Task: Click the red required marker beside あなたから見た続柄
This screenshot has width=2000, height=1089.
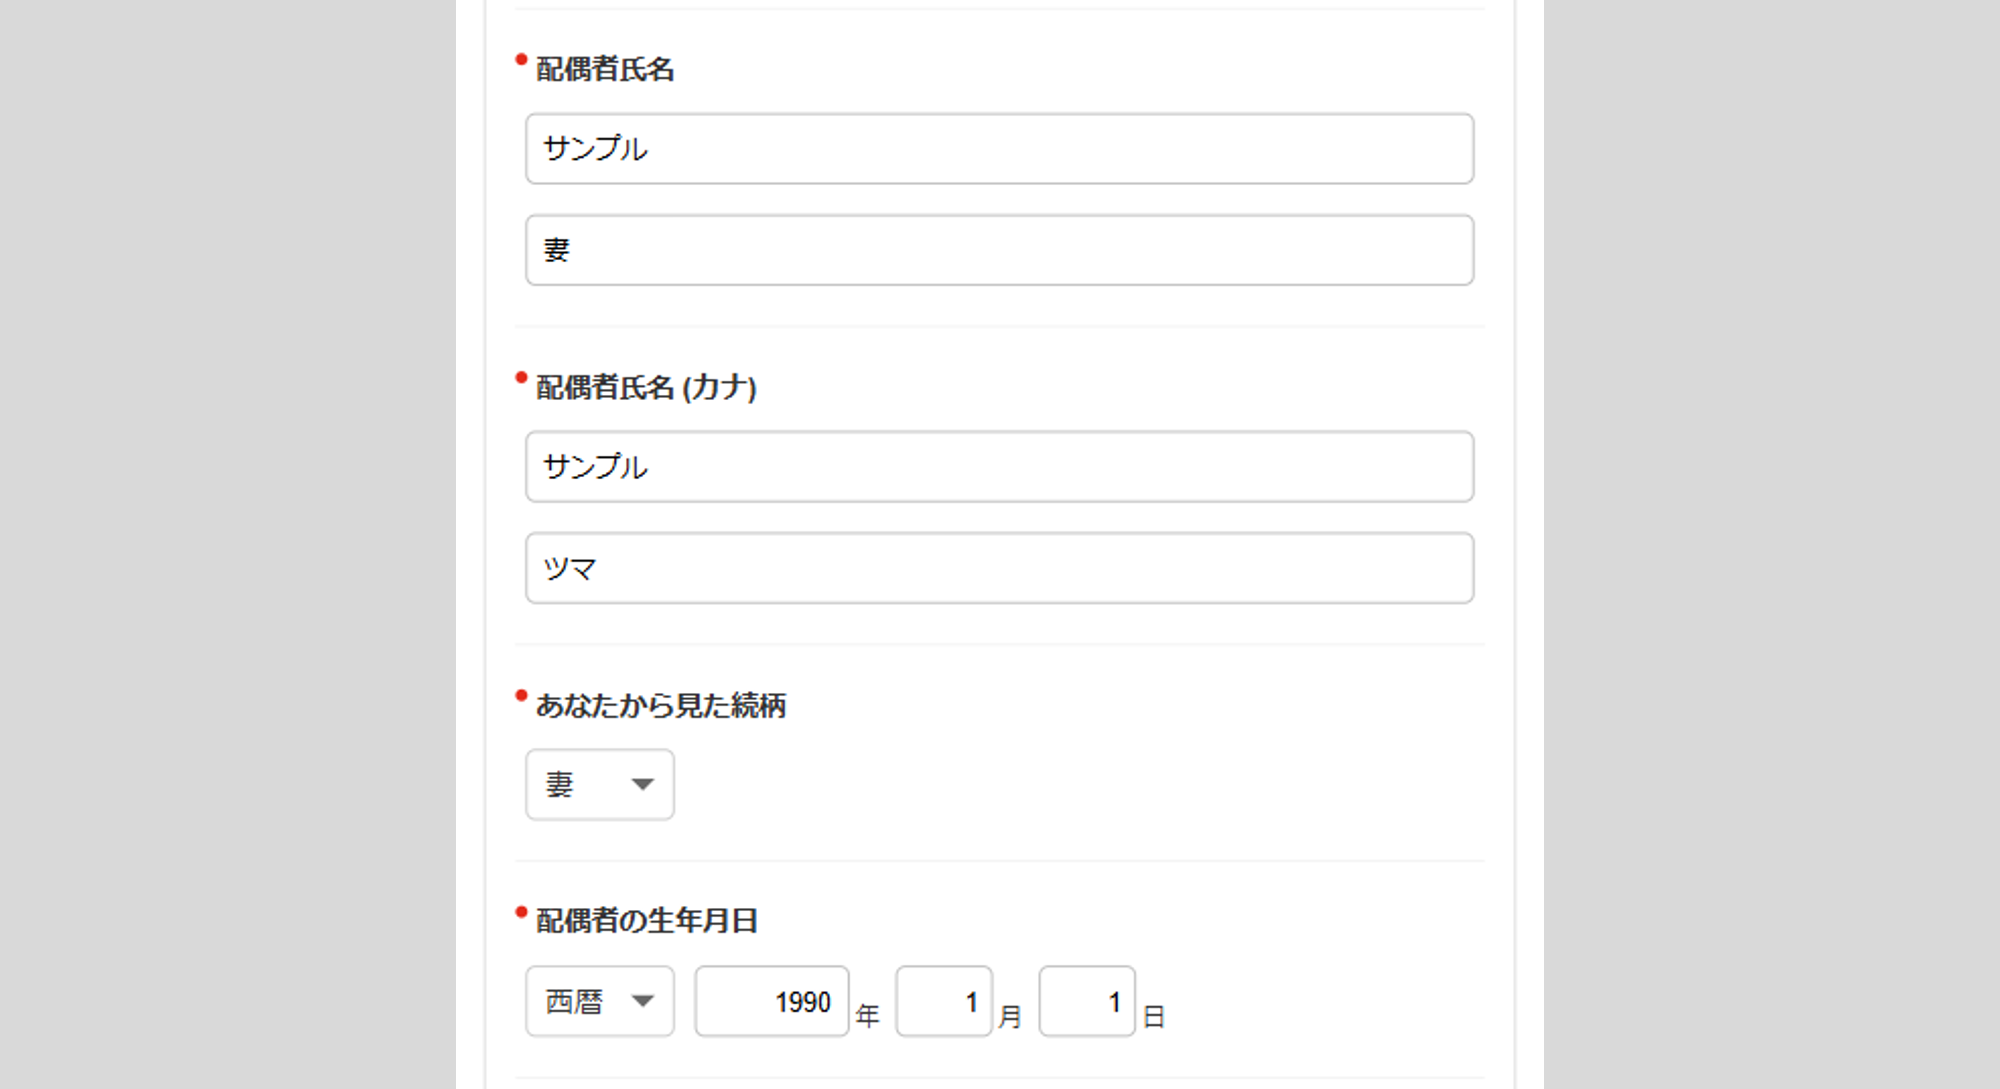Action: coord(521,696)
